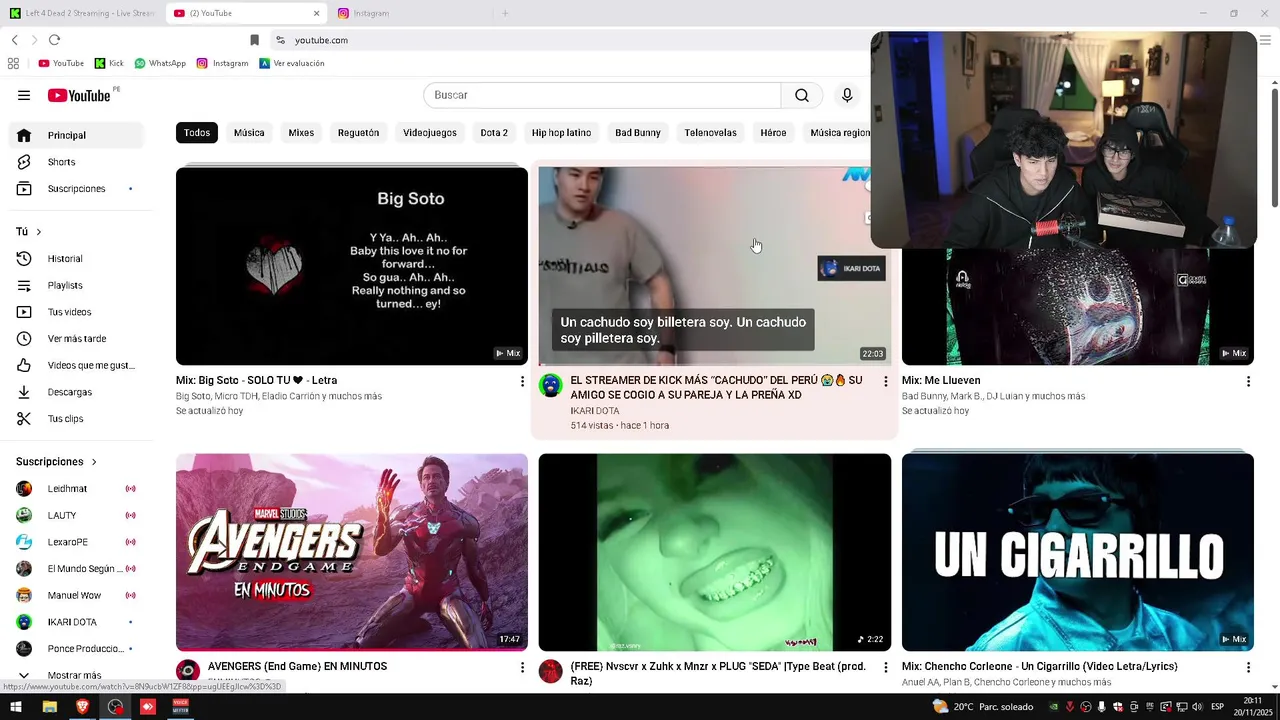Viewport: 1280px width, 720px height.
Task: Open options for Mix: Chencho Corleone
Action: [x=1248, y=667]
